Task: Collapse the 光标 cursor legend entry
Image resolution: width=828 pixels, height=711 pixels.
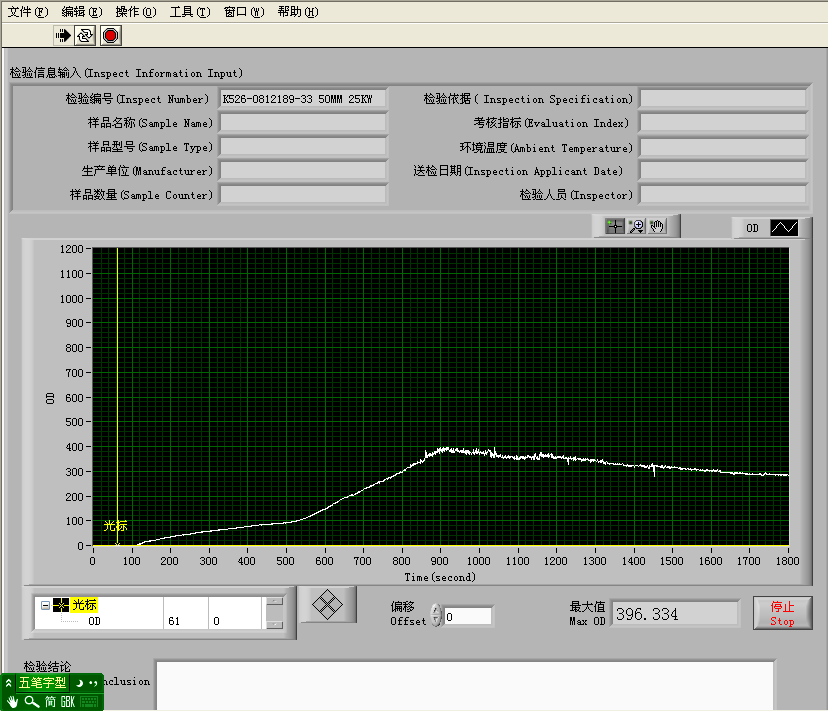Action: click(44, 606)
